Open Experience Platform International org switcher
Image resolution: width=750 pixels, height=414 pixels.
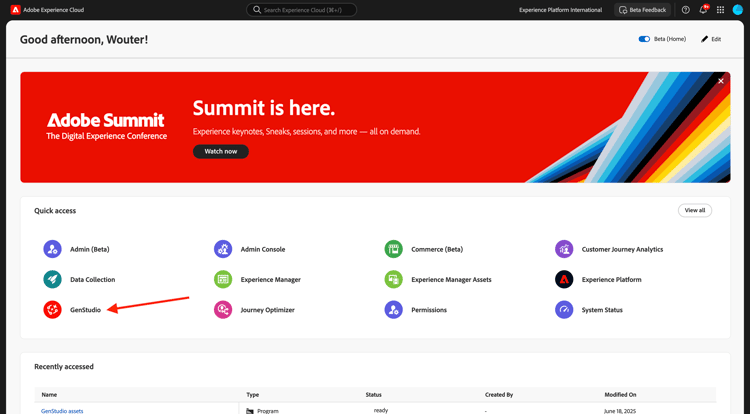pyautogui.click(x=561, y=10)
